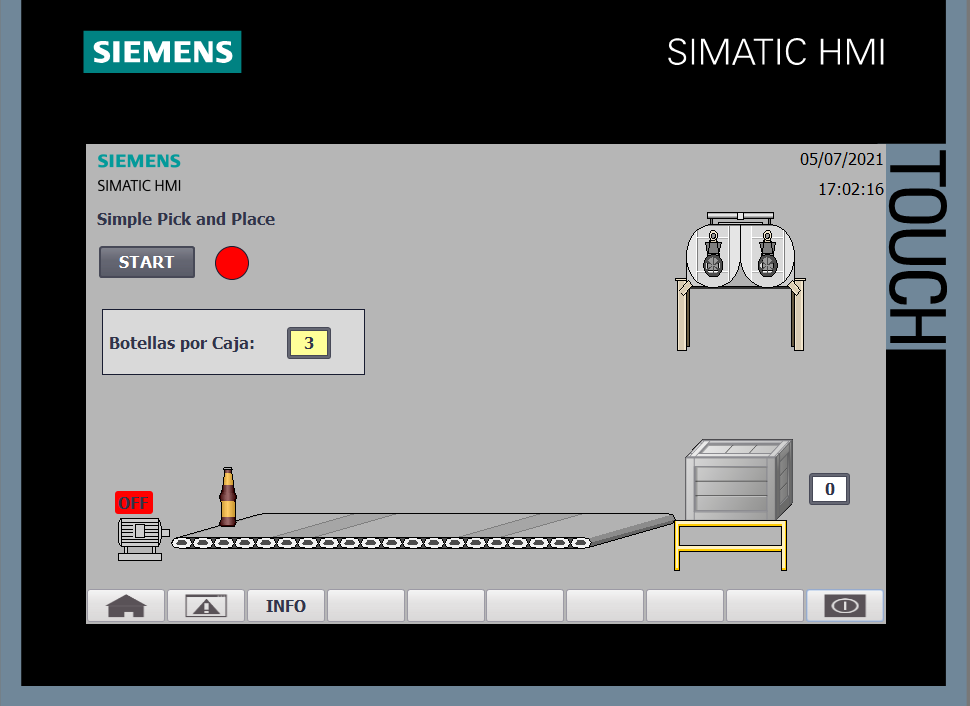Open the INFO screen
The image size is (970, 706).
(x=286, y=606)
